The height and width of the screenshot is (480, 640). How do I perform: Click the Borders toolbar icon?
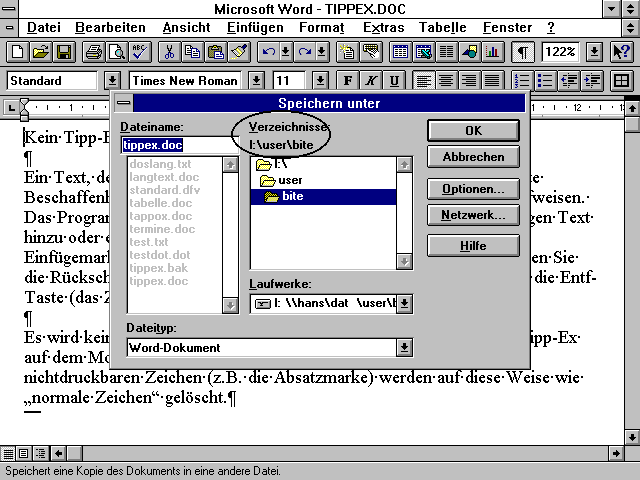tap(621, 80)
